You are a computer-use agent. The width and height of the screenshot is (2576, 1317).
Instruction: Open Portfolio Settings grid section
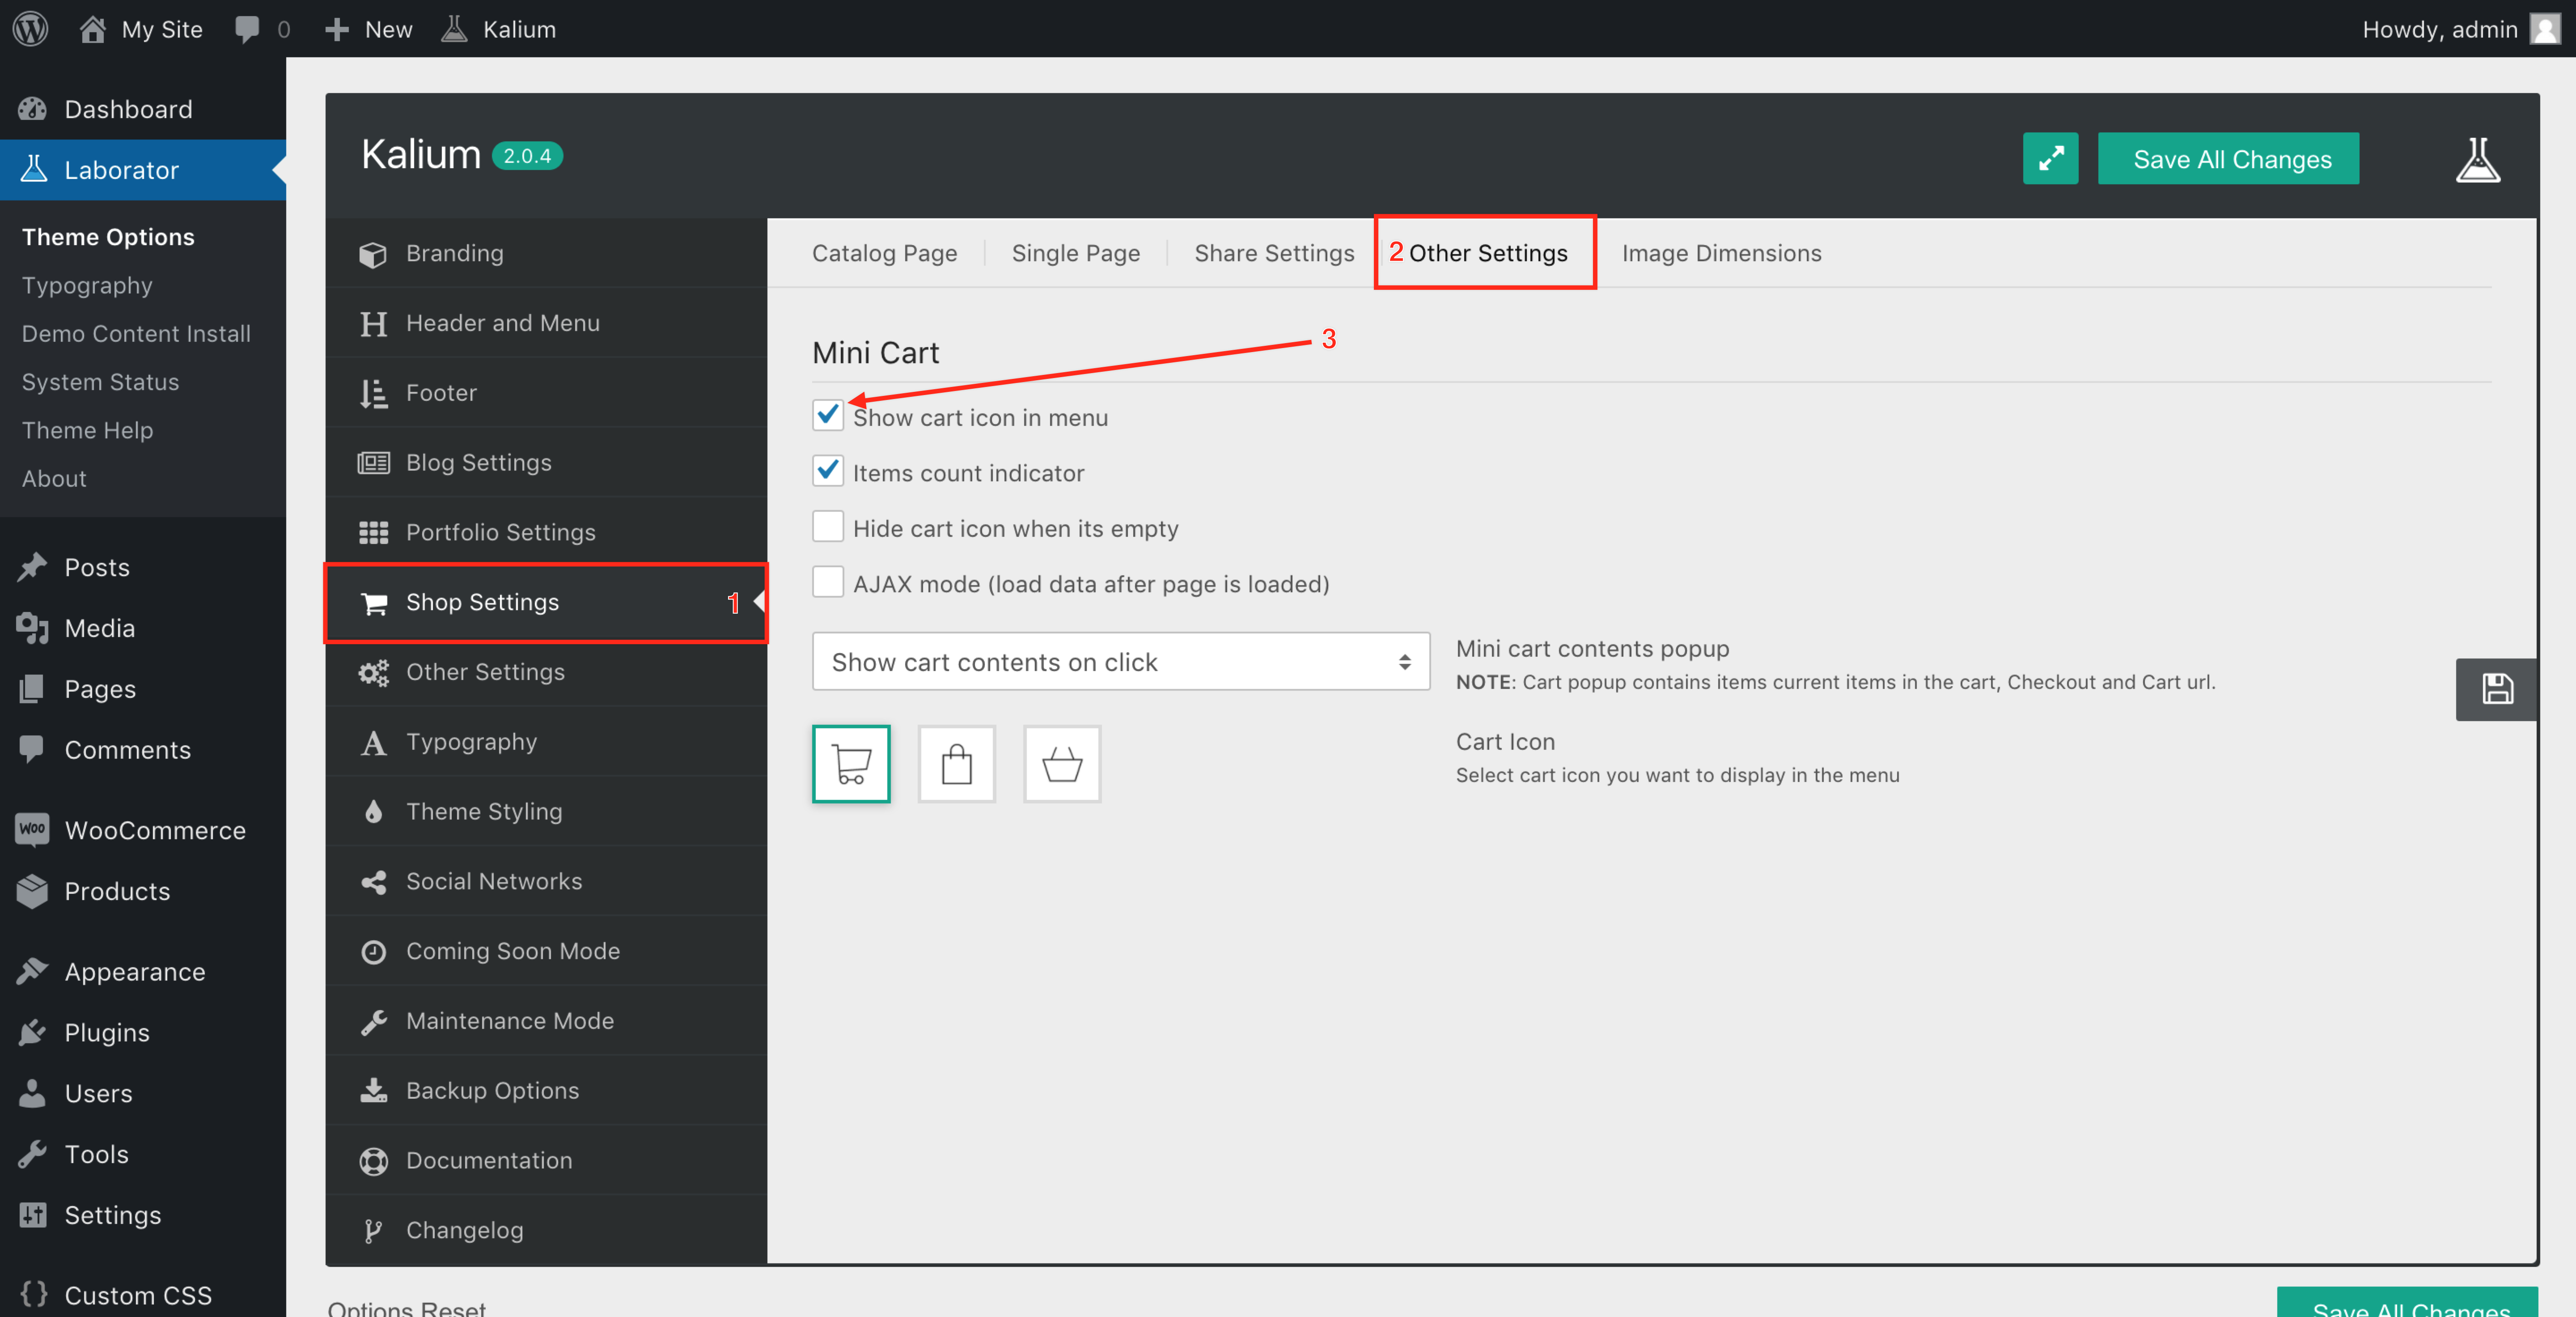546,532
